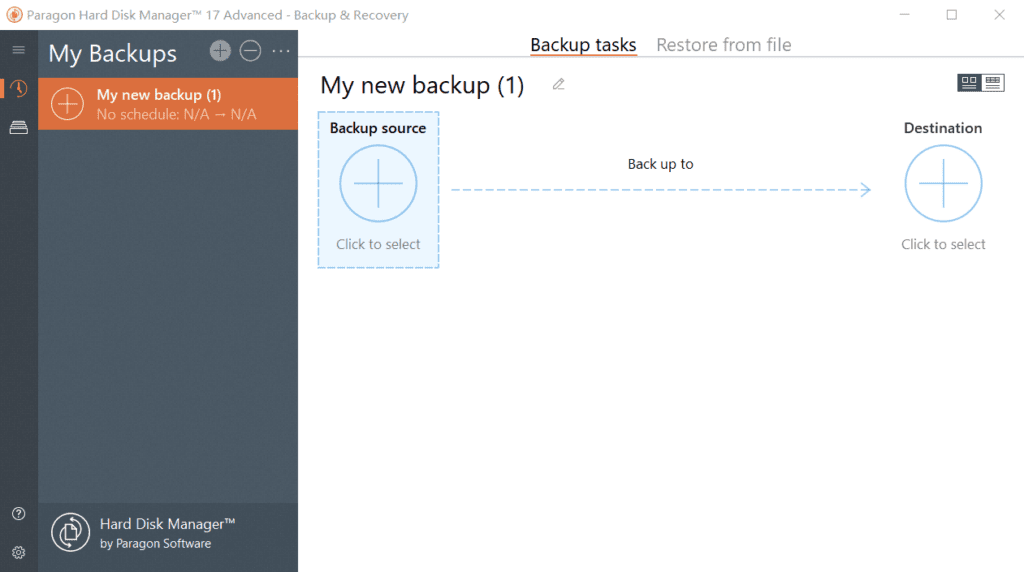Choose Destination plus circle
Screen dimensions: 1024x572
[x=943, y=183]
